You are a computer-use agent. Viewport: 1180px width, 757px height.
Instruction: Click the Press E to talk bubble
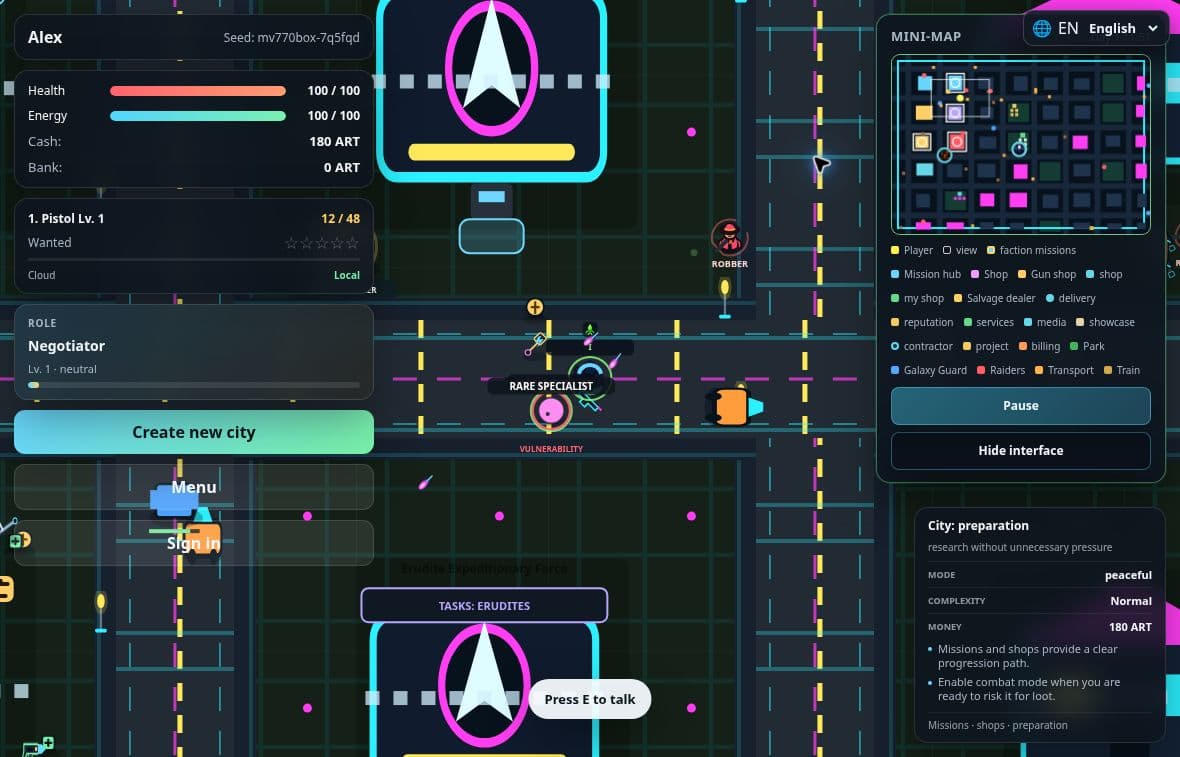click(x=590, y=699)
